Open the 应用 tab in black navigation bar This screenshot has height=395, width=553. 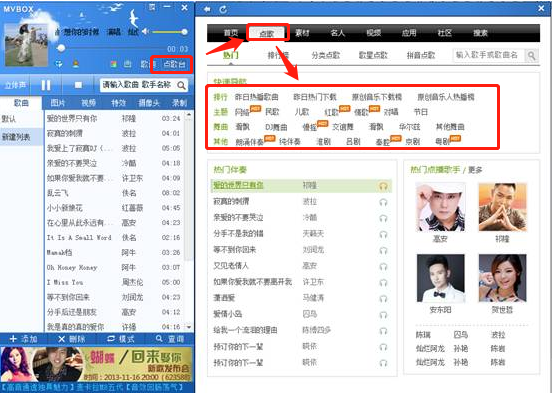click(409, 33)
